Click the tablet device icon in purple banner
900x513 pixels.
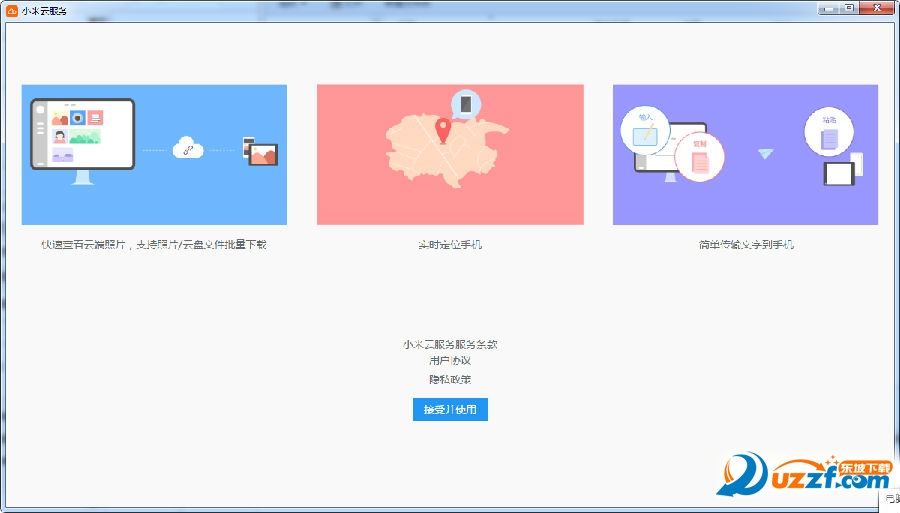839,174
